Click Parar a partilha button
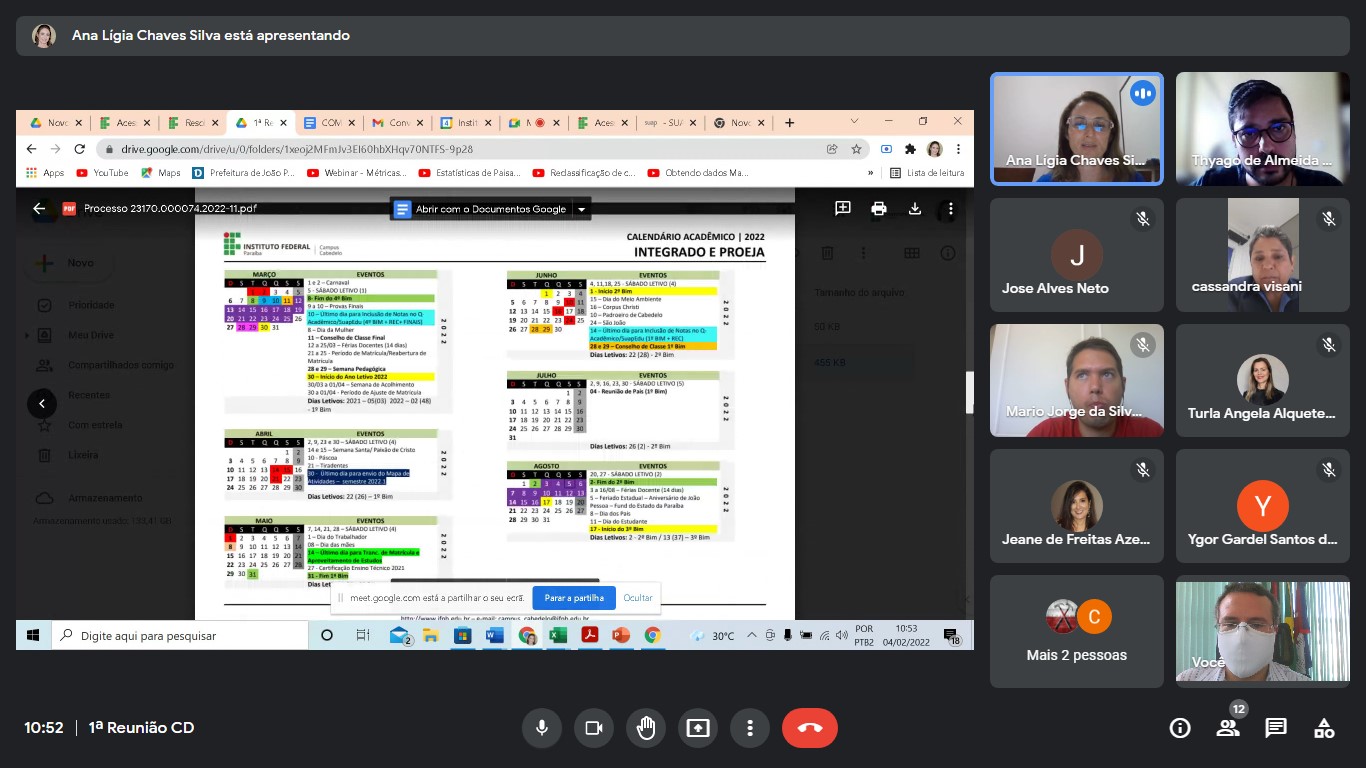This screenshot has height=768, width=1366. [x=574, y=598]
